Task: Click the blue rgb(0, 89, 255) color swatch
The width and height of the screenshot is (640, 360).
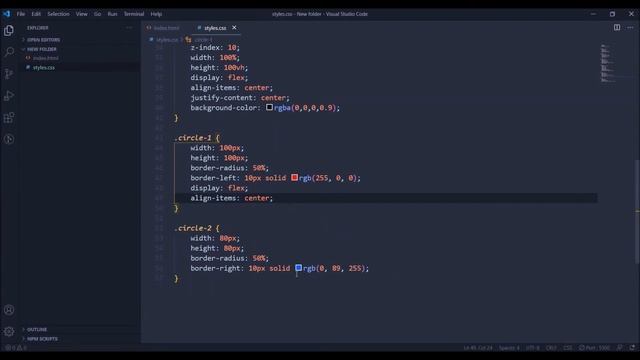Action: pos(298,268)
